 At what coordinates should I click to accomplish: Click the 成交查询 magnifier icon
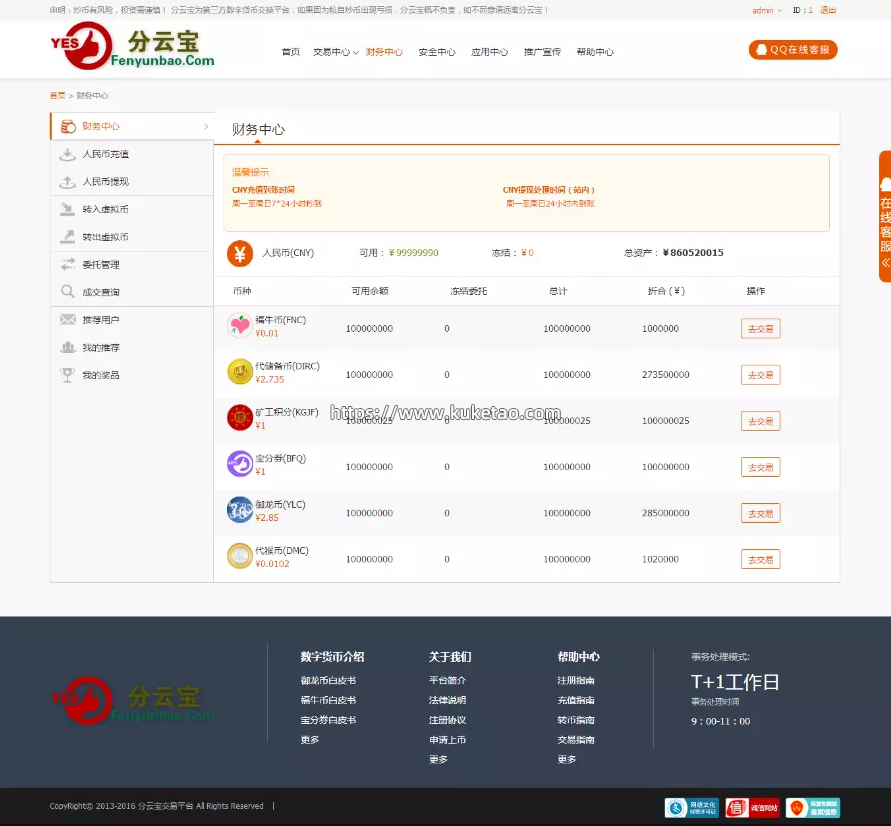(x=68, y=292)
